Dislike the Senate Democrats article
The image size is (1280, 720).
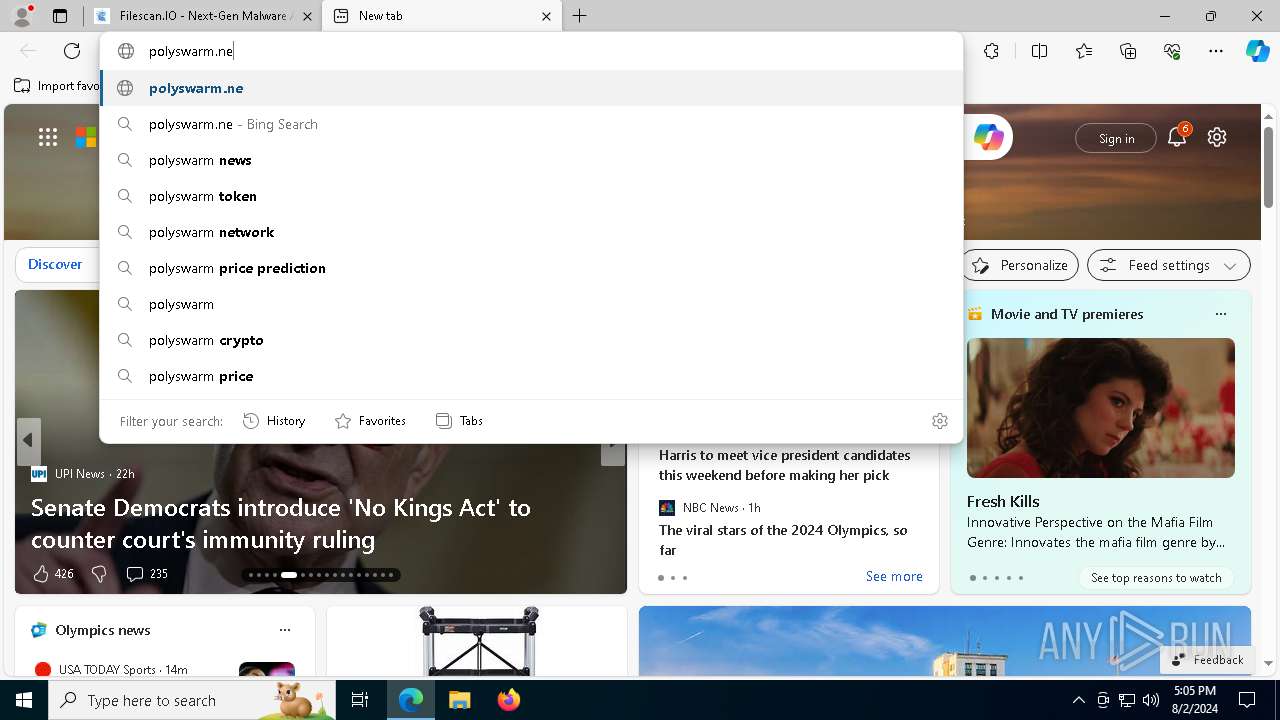(99, 574)
